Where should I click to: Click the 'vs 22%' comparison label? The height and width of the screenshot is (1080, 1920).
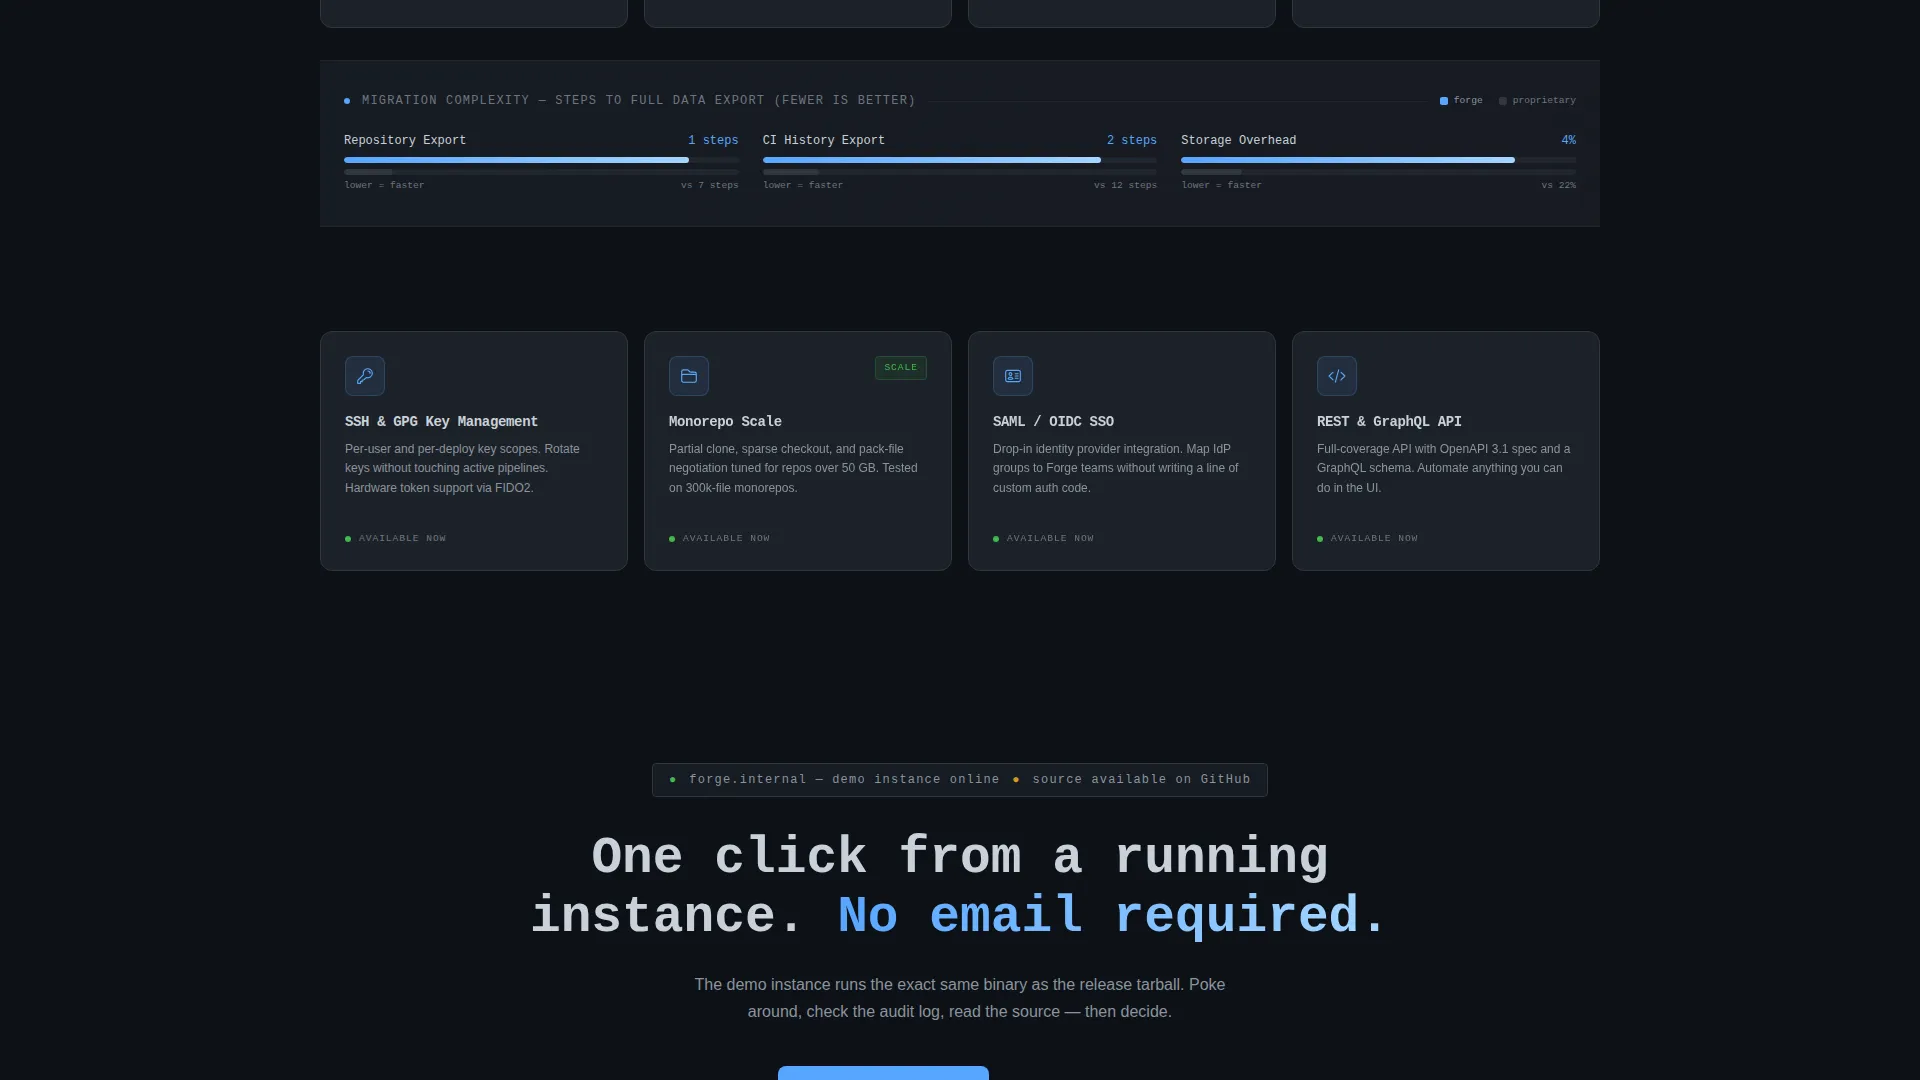(1558, 186)
